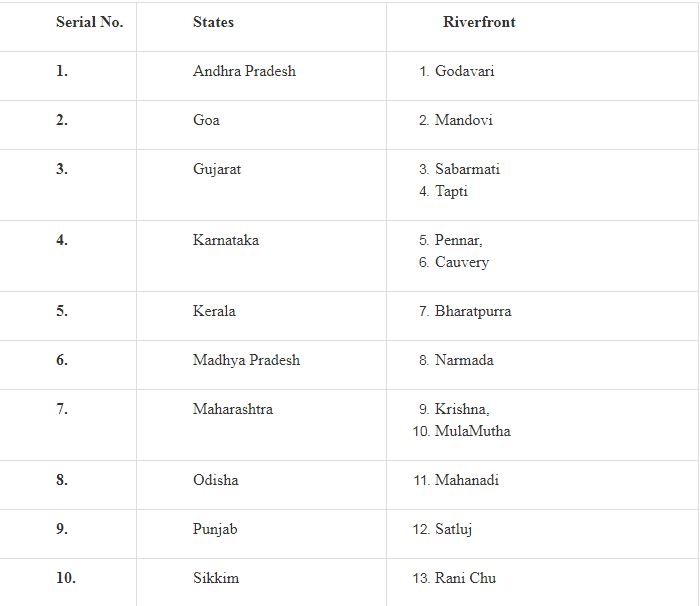
Task: Click the Mandovi riverfront entry
Action: [463, 120]
